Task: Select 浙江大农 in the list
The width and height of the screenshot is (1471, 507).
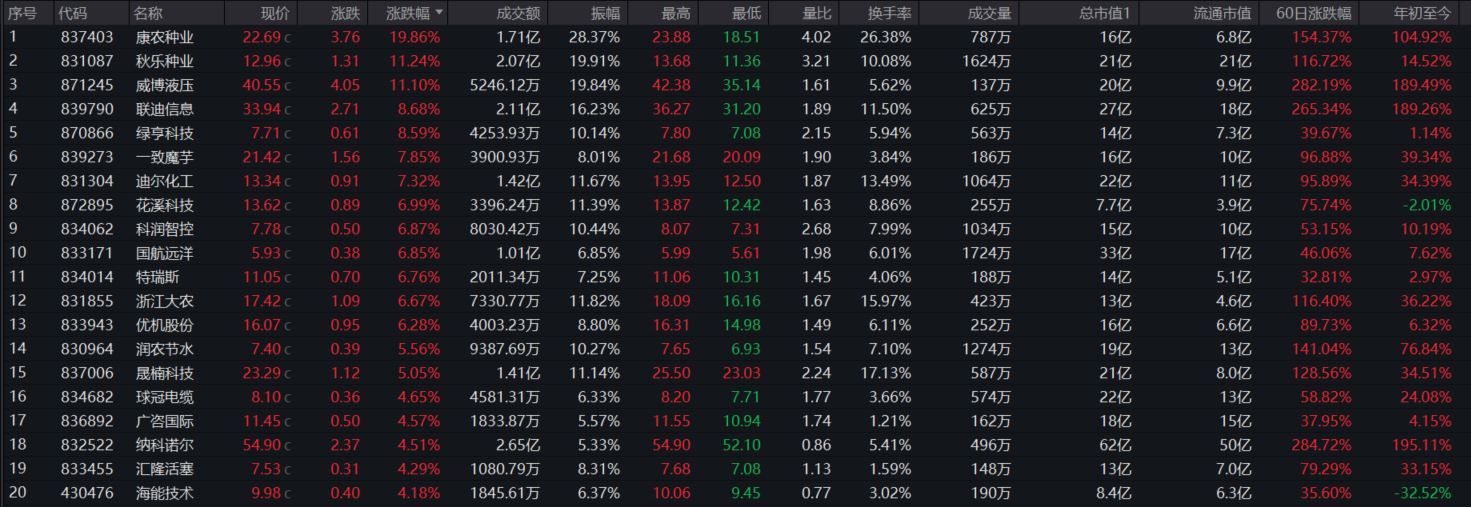Action: [165, 301]
